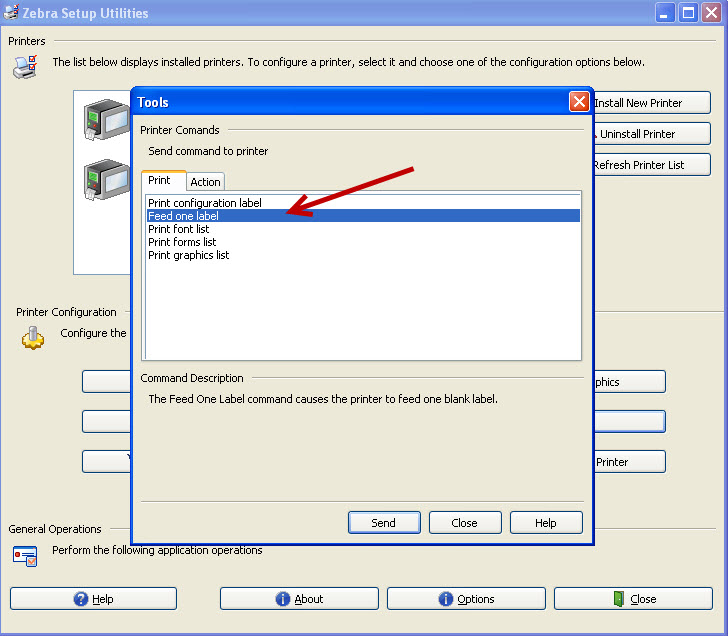Choose Feed one label in list
The width and height of the screenshot is (728, 636).
click(183, 216)
